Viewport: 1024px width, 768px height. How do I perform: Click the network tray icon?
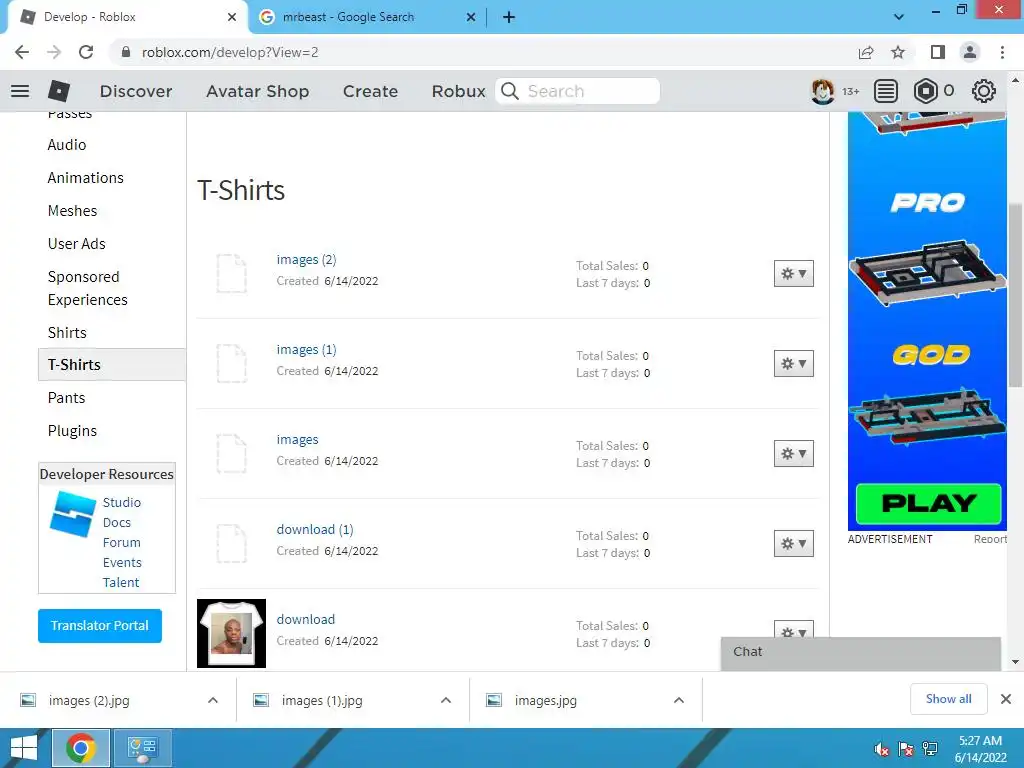point(930,749)
